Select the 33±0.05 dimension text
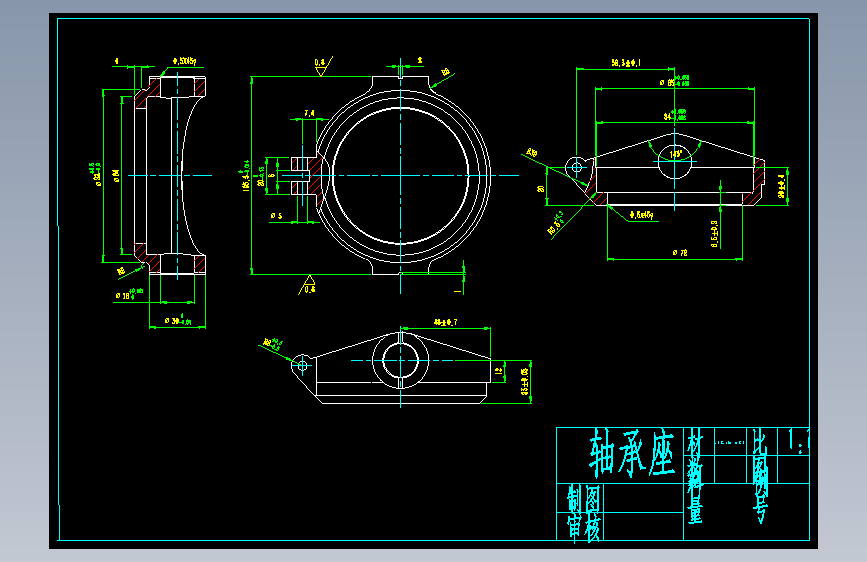This screenshot has height=562, width=867. click(x=525, y=382)
